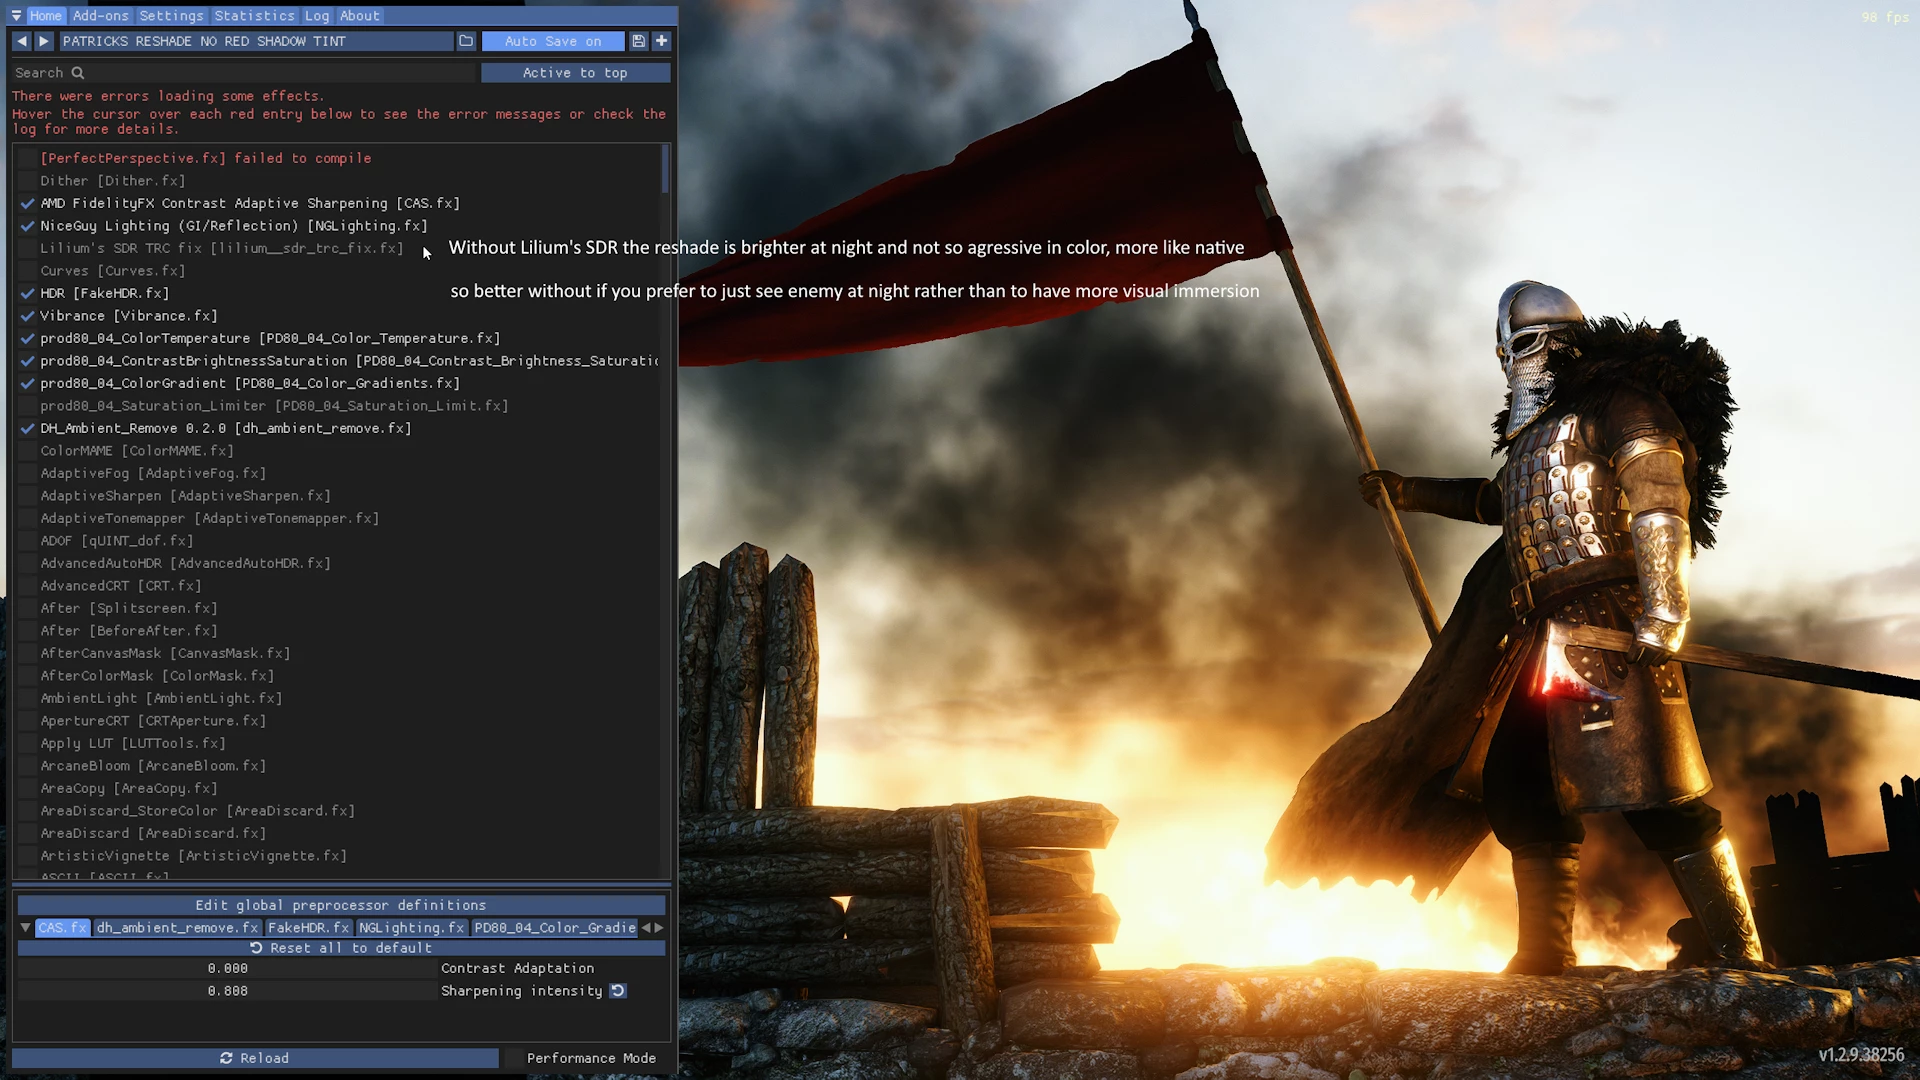Select ArtisticVignette entry

193,856
